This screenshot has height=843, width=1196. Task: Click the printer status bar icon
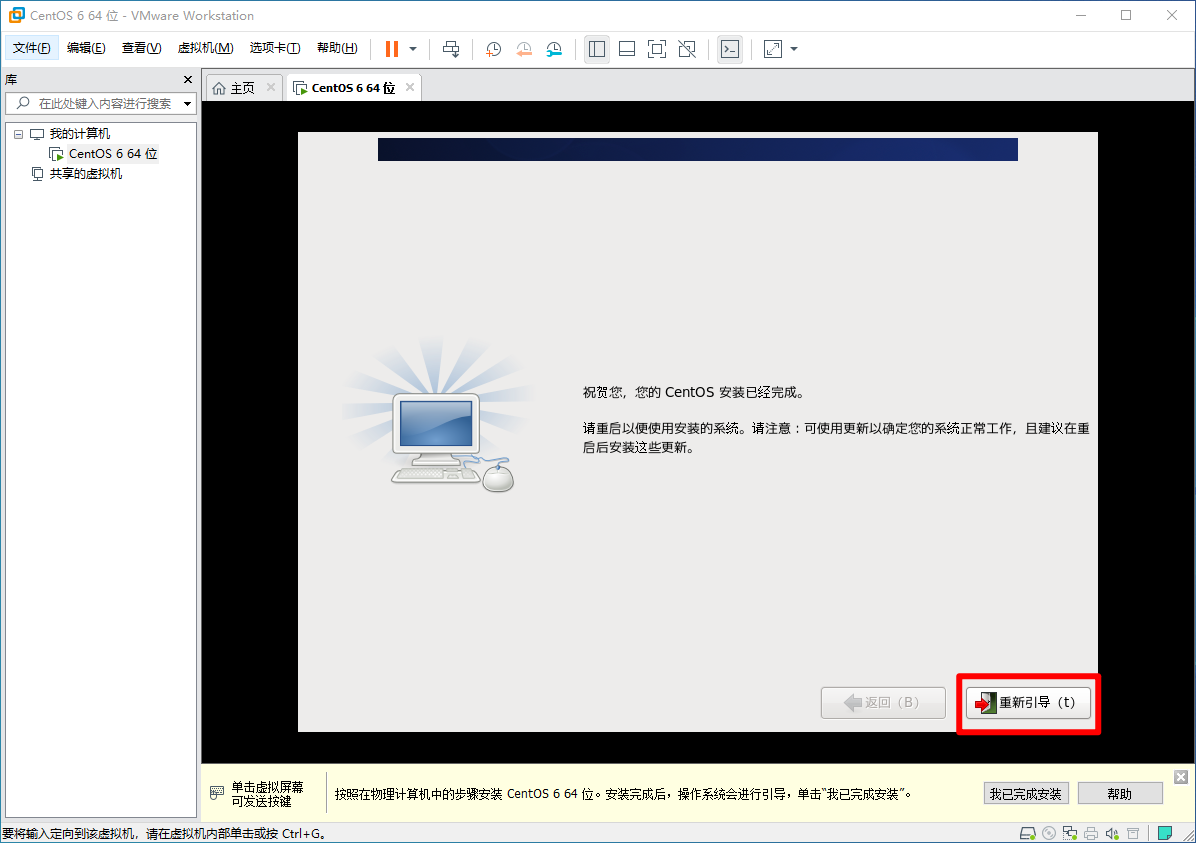pyautogui.click(x=1091, y=833)
